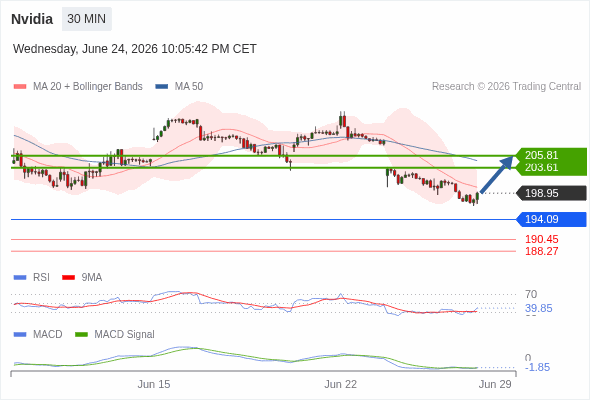Click the 9MA red legend swatch
590x400 pixels.
click(x=68, y=278)
